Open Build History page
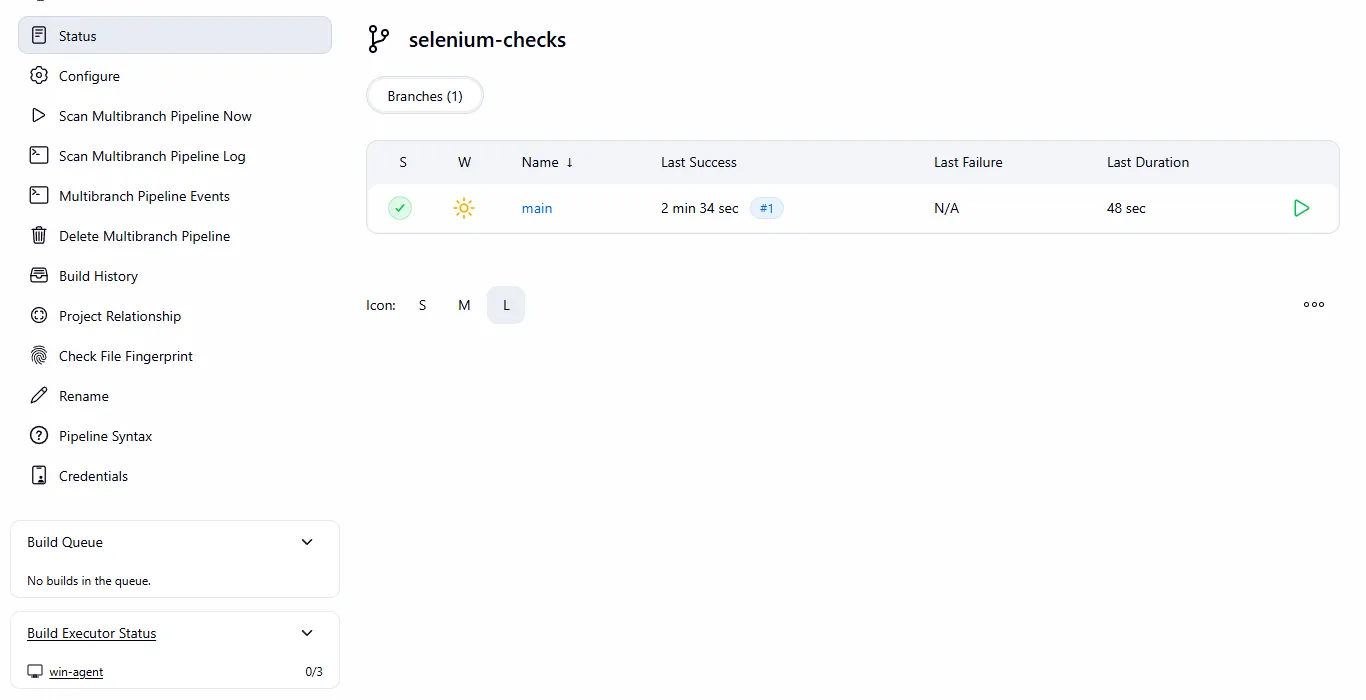This screenshot has width=1366, height=700. tap(175, 275)
